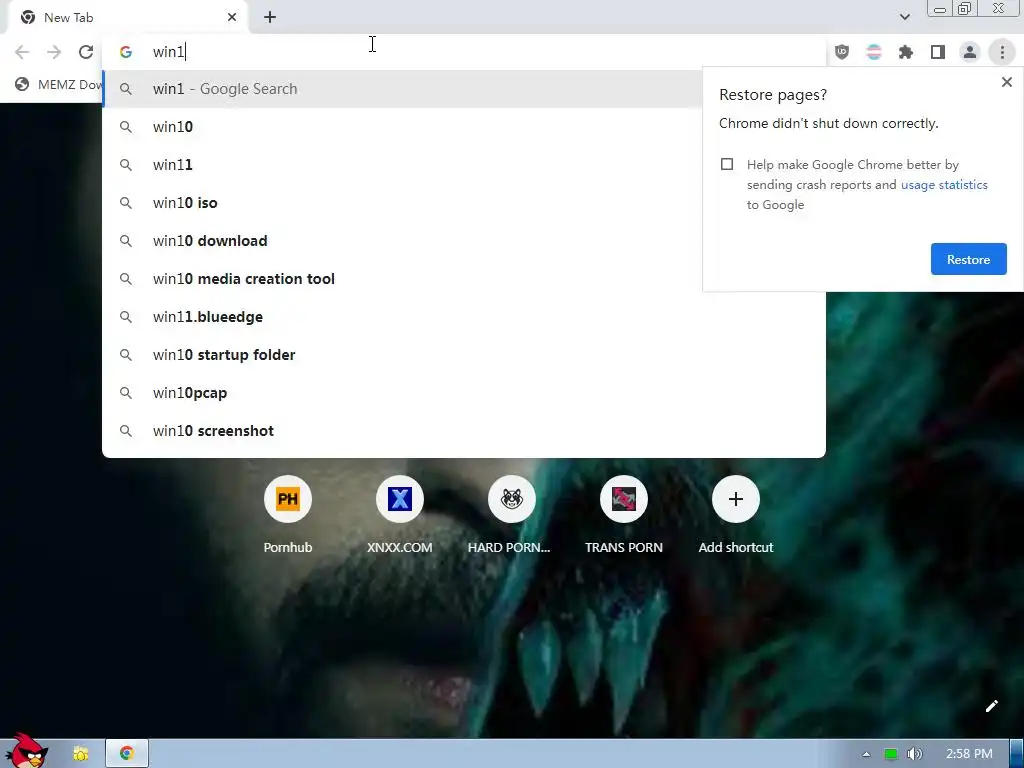Reload the current page
1024x768 pixels.
[86, 52]
